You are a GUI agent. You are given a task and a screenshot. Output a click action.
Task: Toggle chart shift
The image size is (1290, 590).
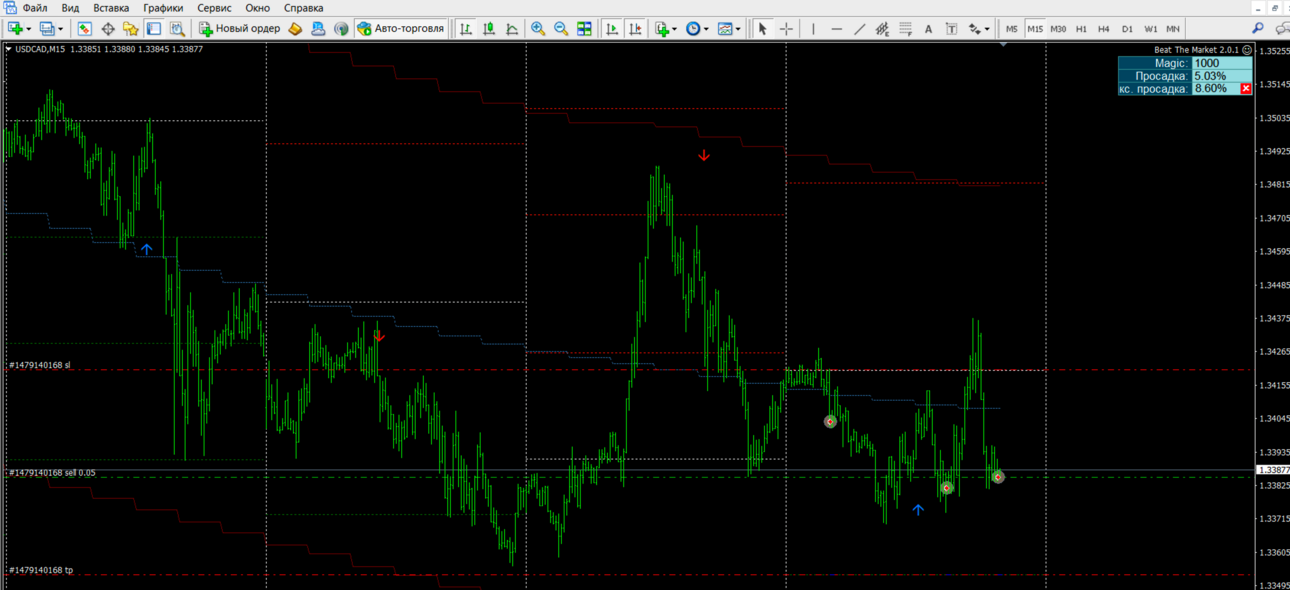pos(635,29)
